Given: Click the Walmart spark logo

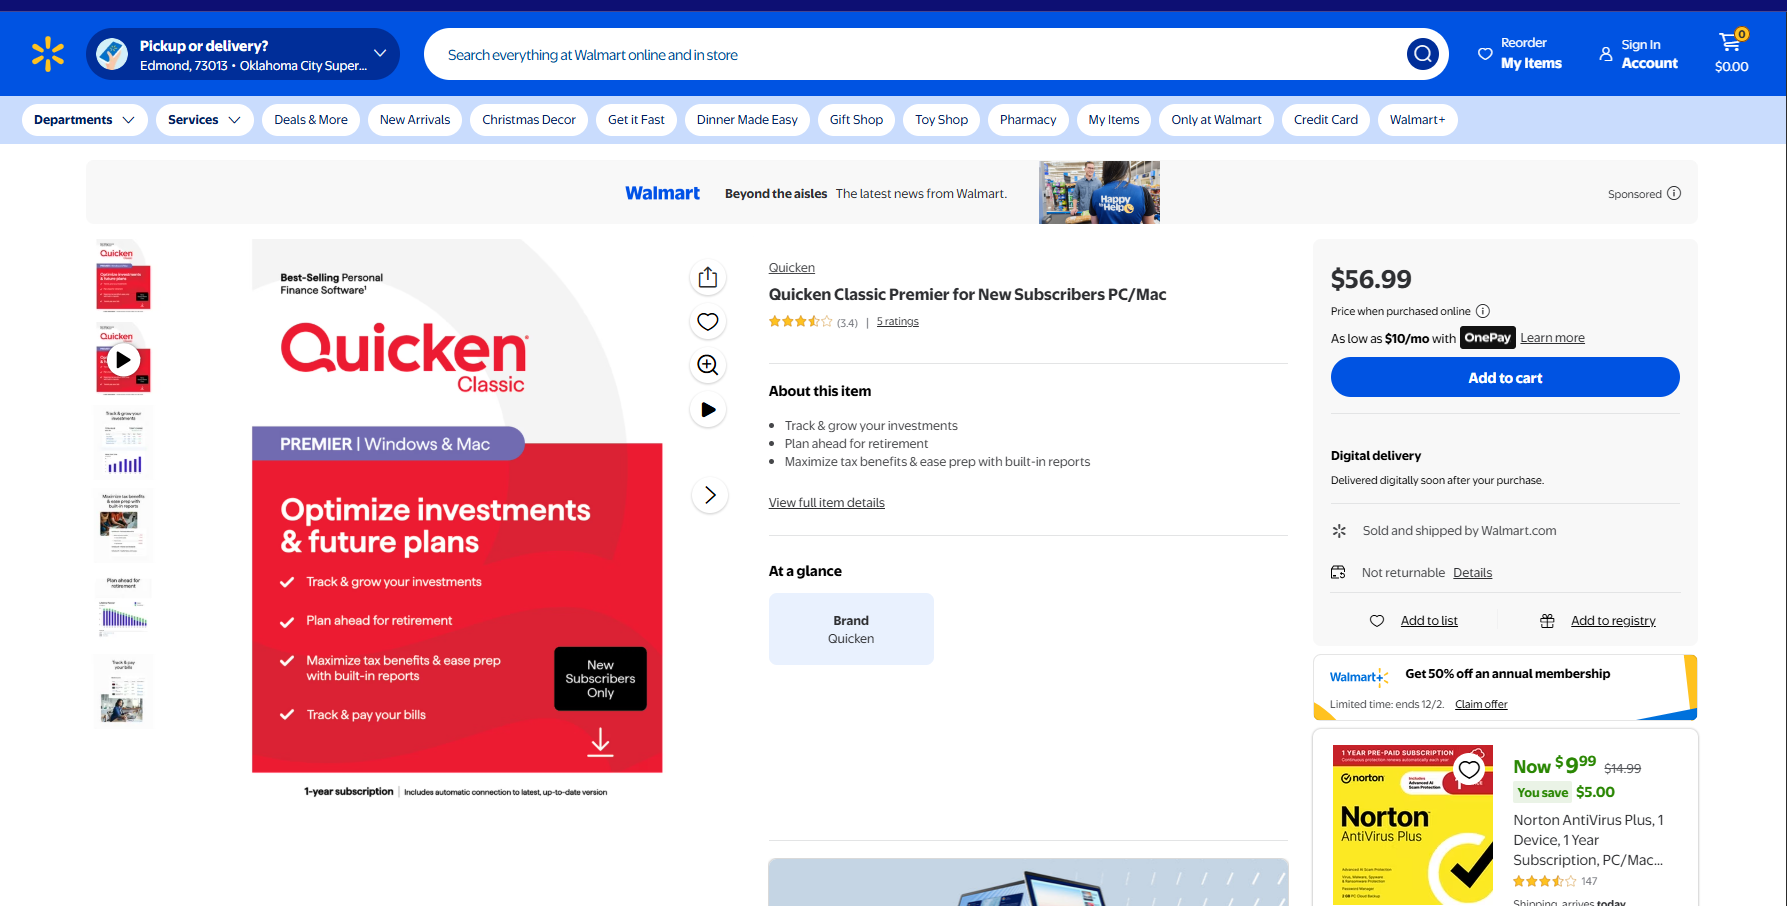Looking at the screenshot, I should (x=48, y=54).
